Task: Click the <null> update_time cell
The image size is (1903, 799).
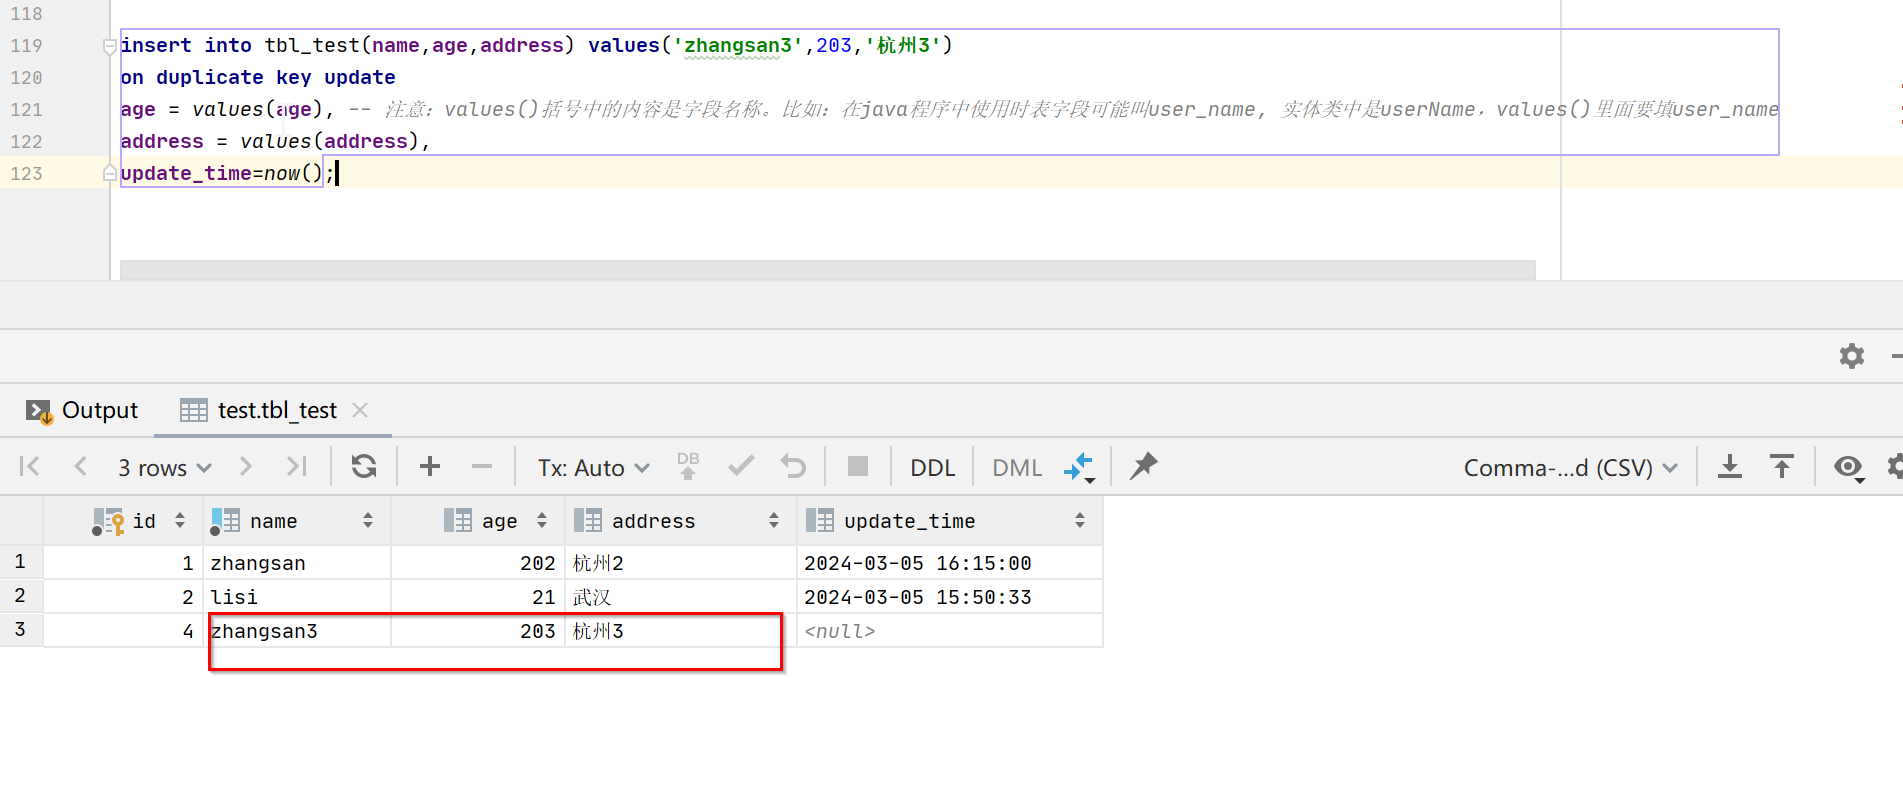Action: [x=950, y=631]
